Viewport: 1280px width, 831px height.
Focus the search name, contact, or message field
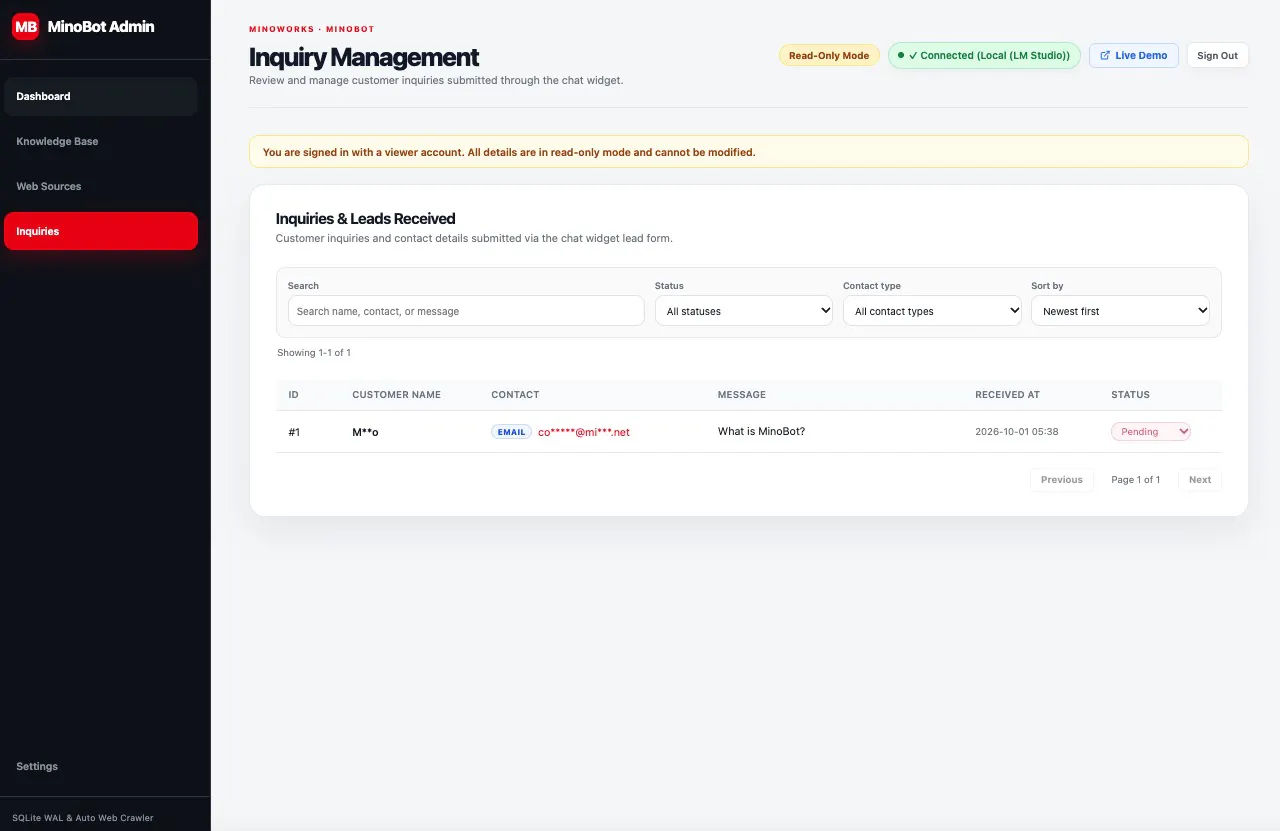click(466, 311)
